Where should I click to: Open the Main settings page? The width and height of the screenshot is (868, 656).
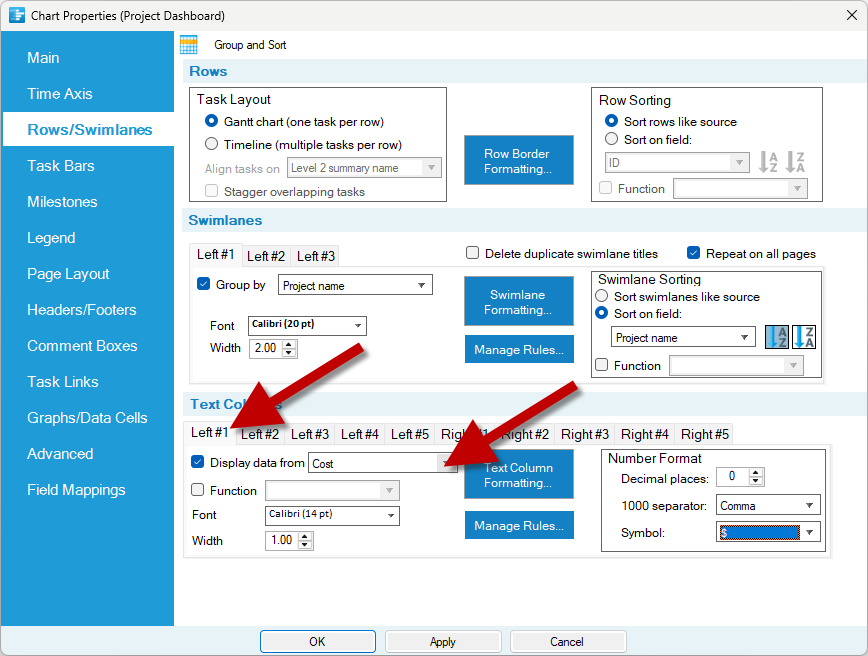pyautogui.click(x=43, y=58)
